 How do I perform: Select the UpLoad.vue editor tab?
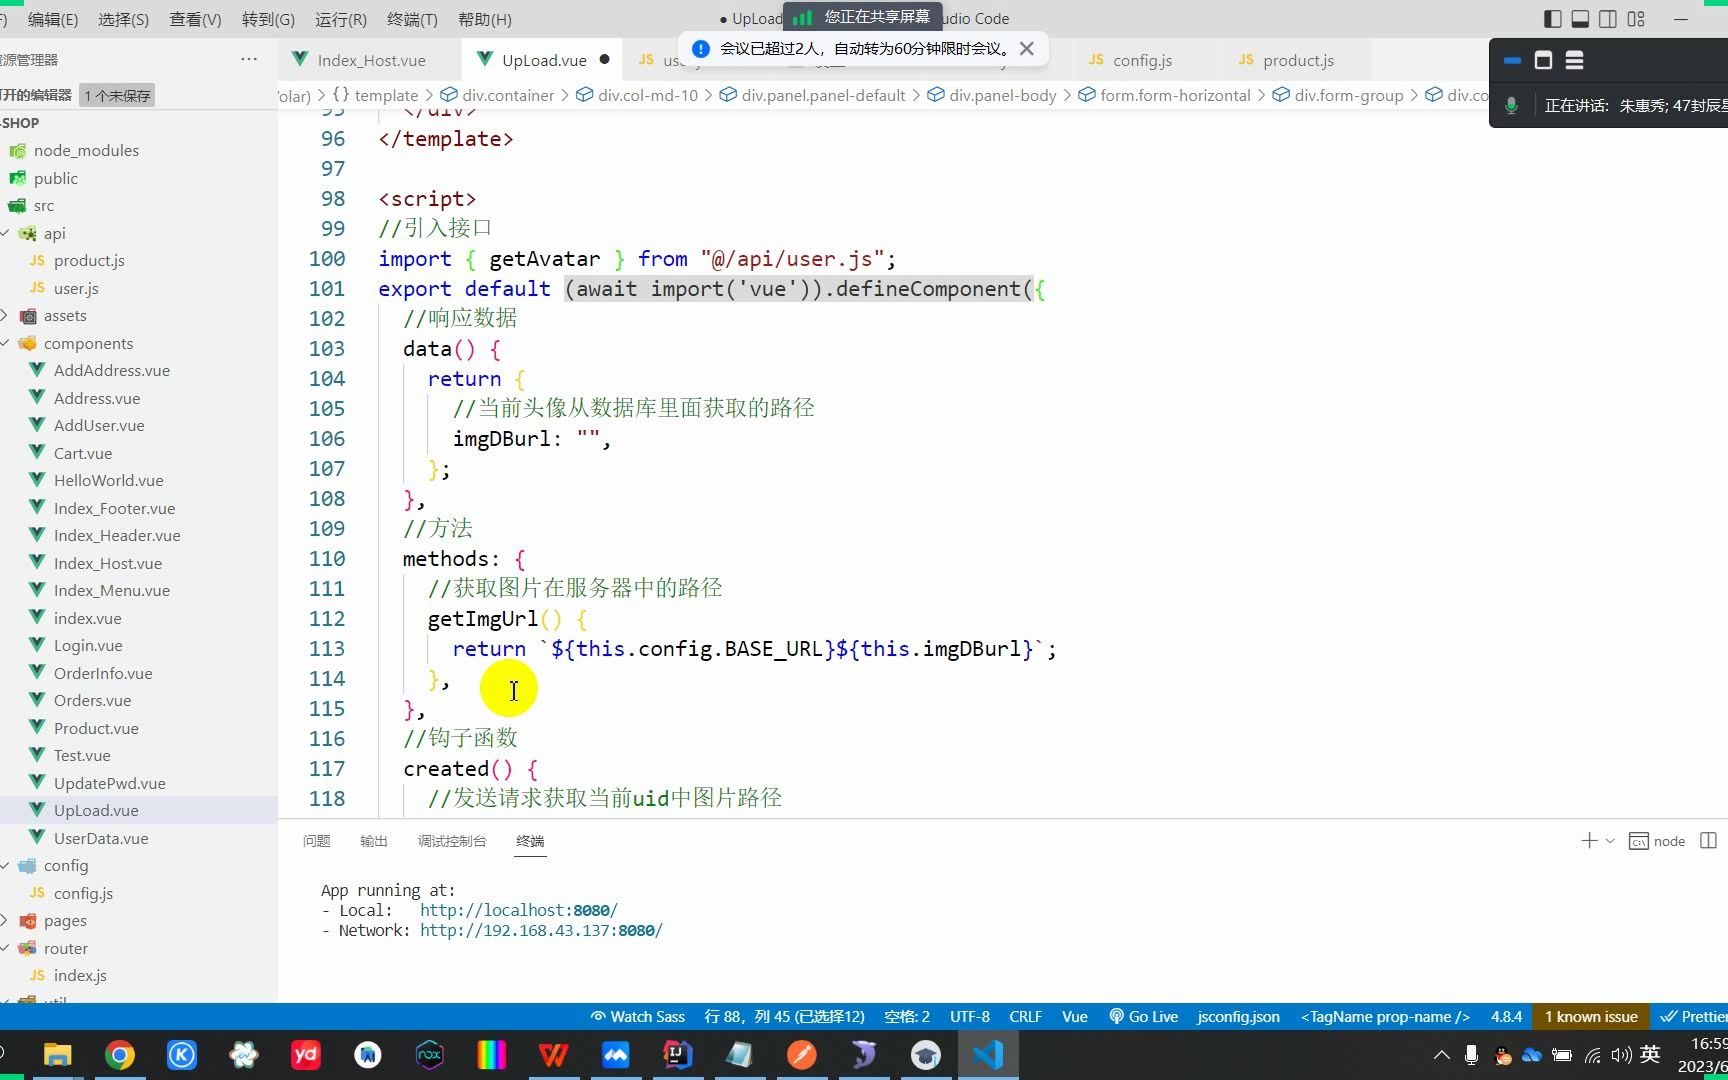[x=544, y=60]
